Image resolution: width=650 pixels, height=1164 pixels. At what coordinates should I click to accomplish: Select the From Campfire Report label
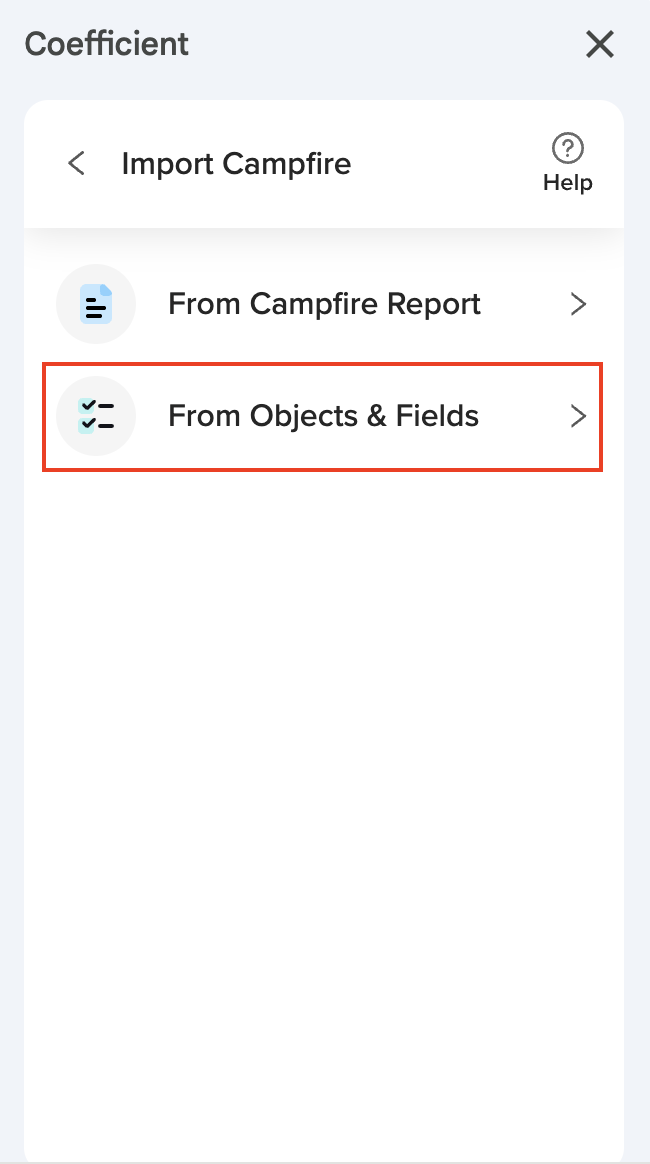pos(324,304)
